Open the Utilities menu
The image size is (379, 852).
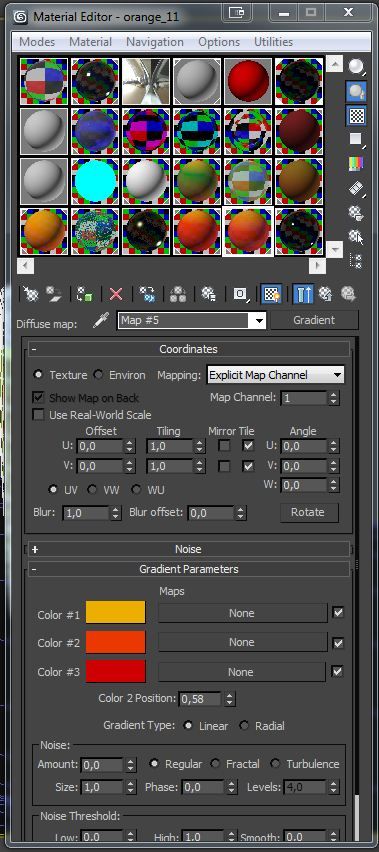pos(273,42)
